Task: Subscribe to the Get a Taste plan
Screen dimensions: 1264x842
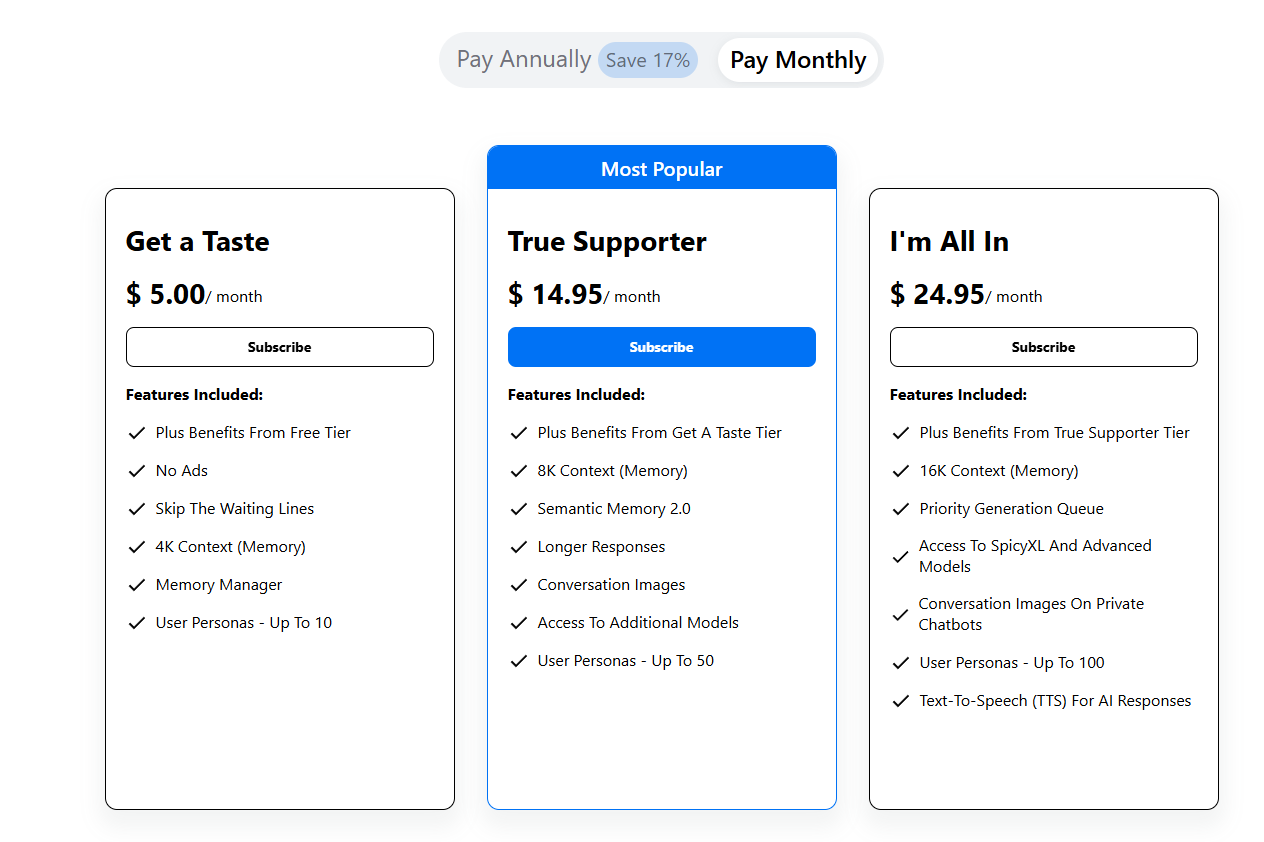Action: (x=280, y=347)
